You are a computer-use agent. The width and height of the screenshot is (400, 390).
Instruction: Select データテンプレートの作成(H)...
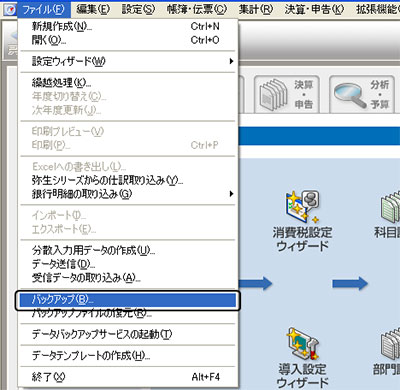pyautogui.click(x=127, y=356)
